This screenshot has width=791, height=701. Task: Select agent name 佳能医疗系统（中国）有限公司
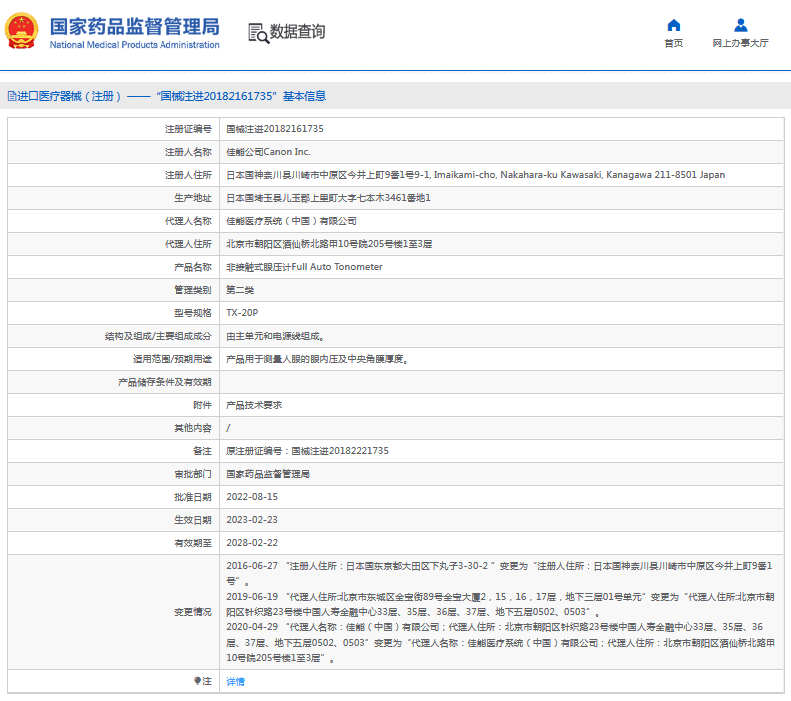click(x=291, y=221)
